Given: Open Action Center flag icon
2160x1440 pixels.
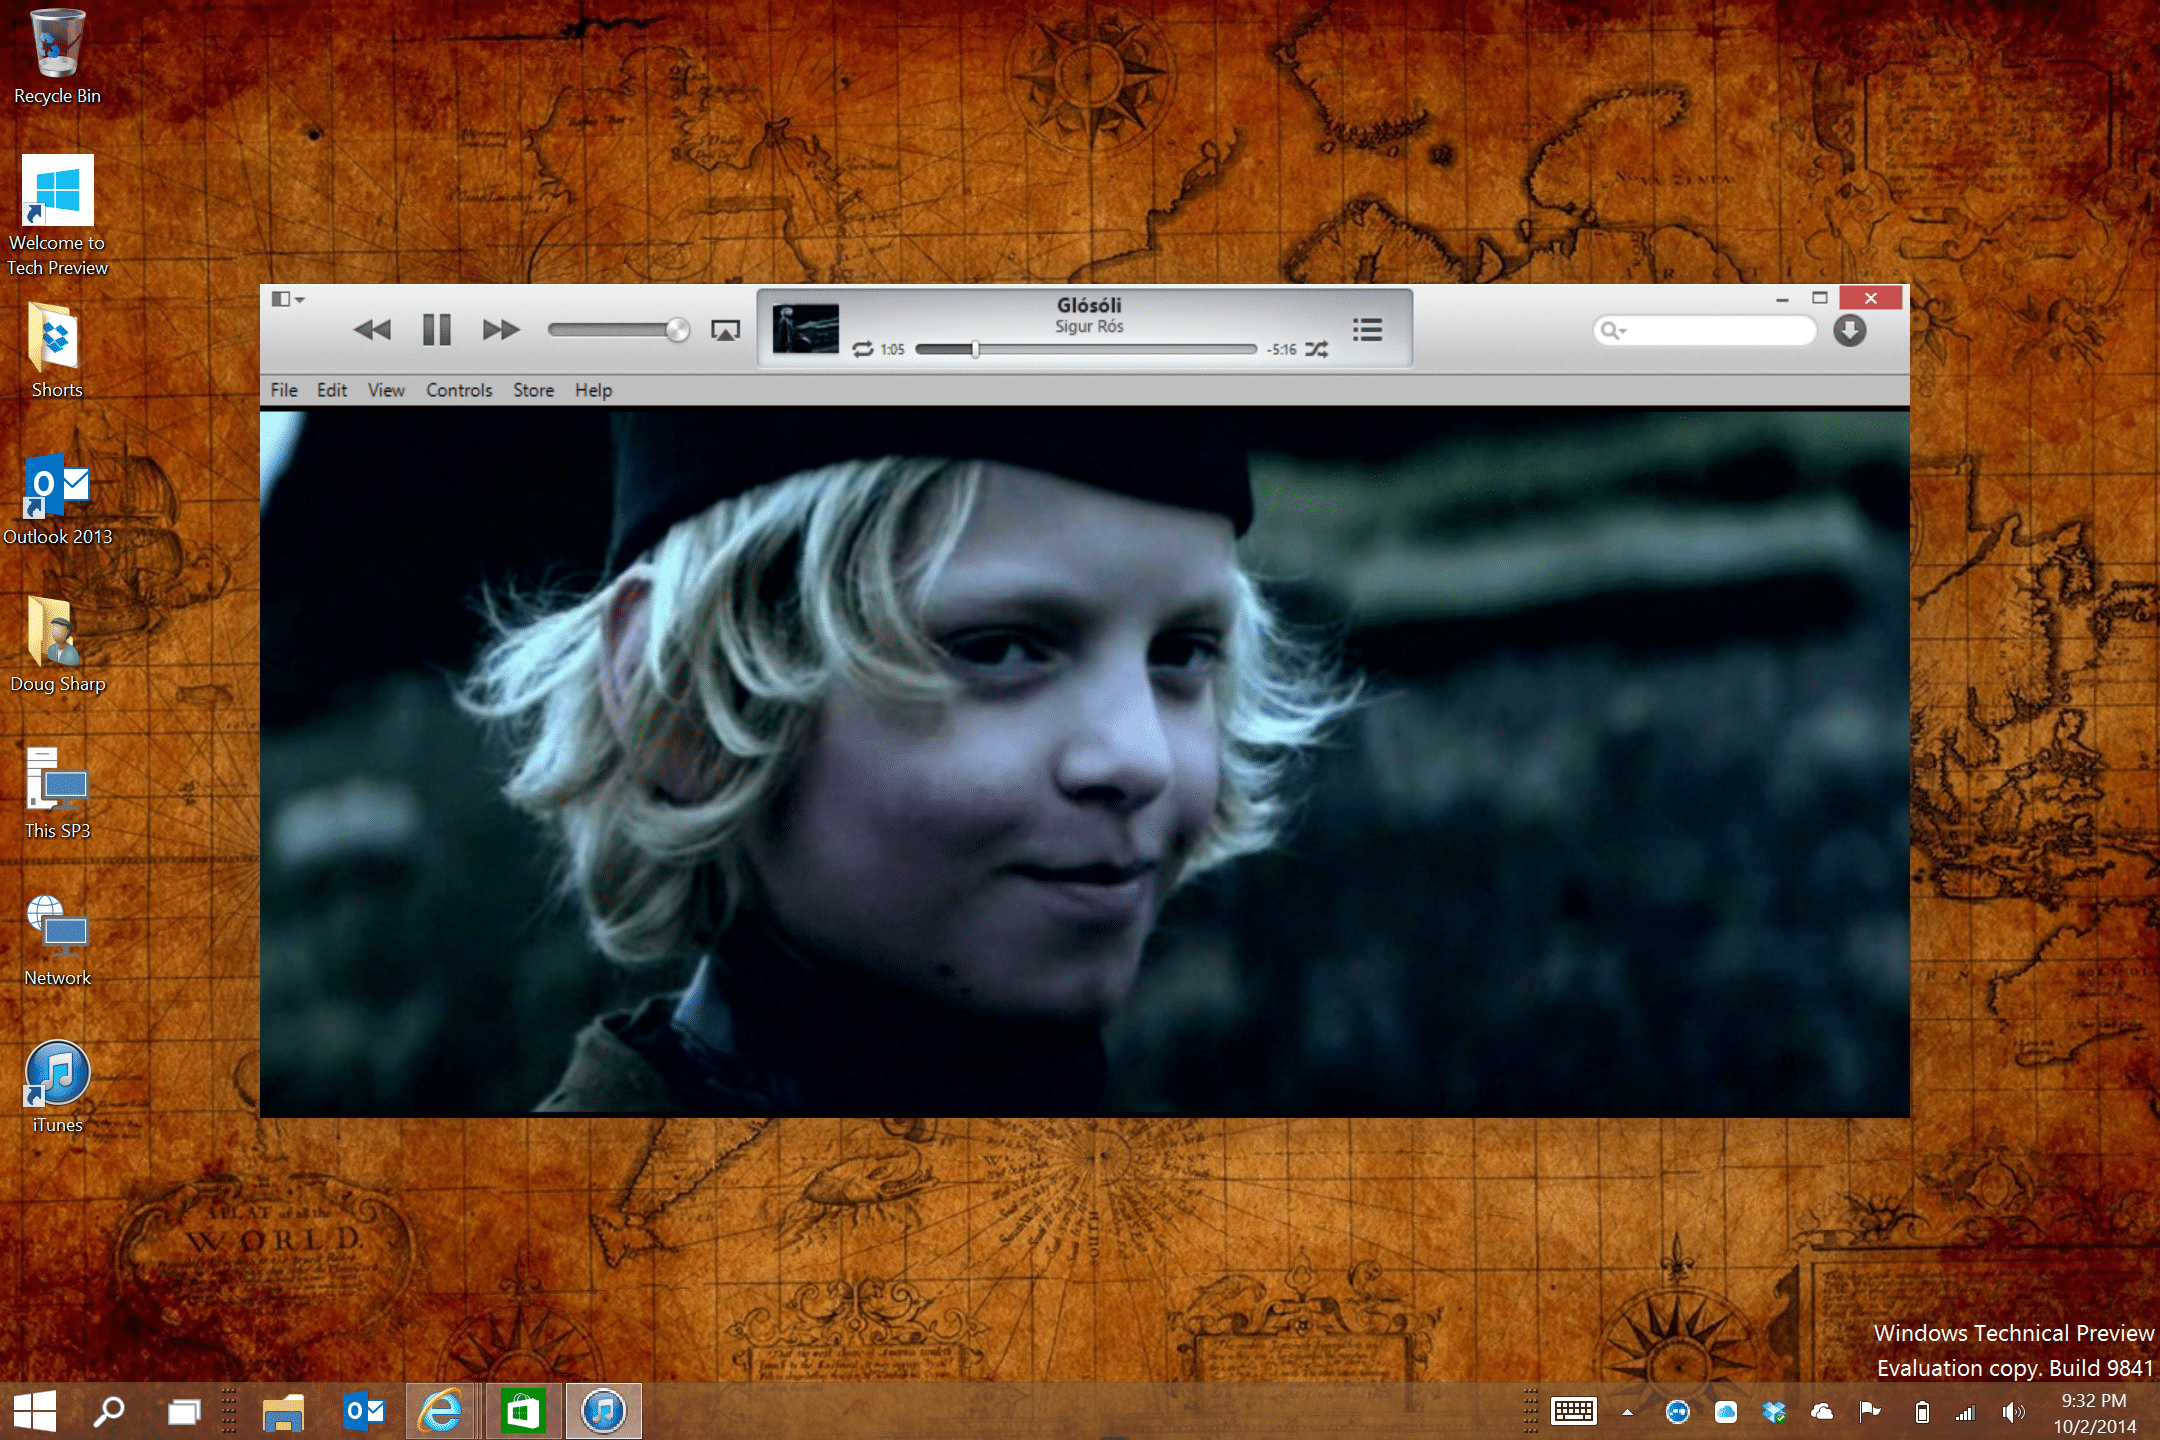Looking at the screenshot, I should 1869,1412.
